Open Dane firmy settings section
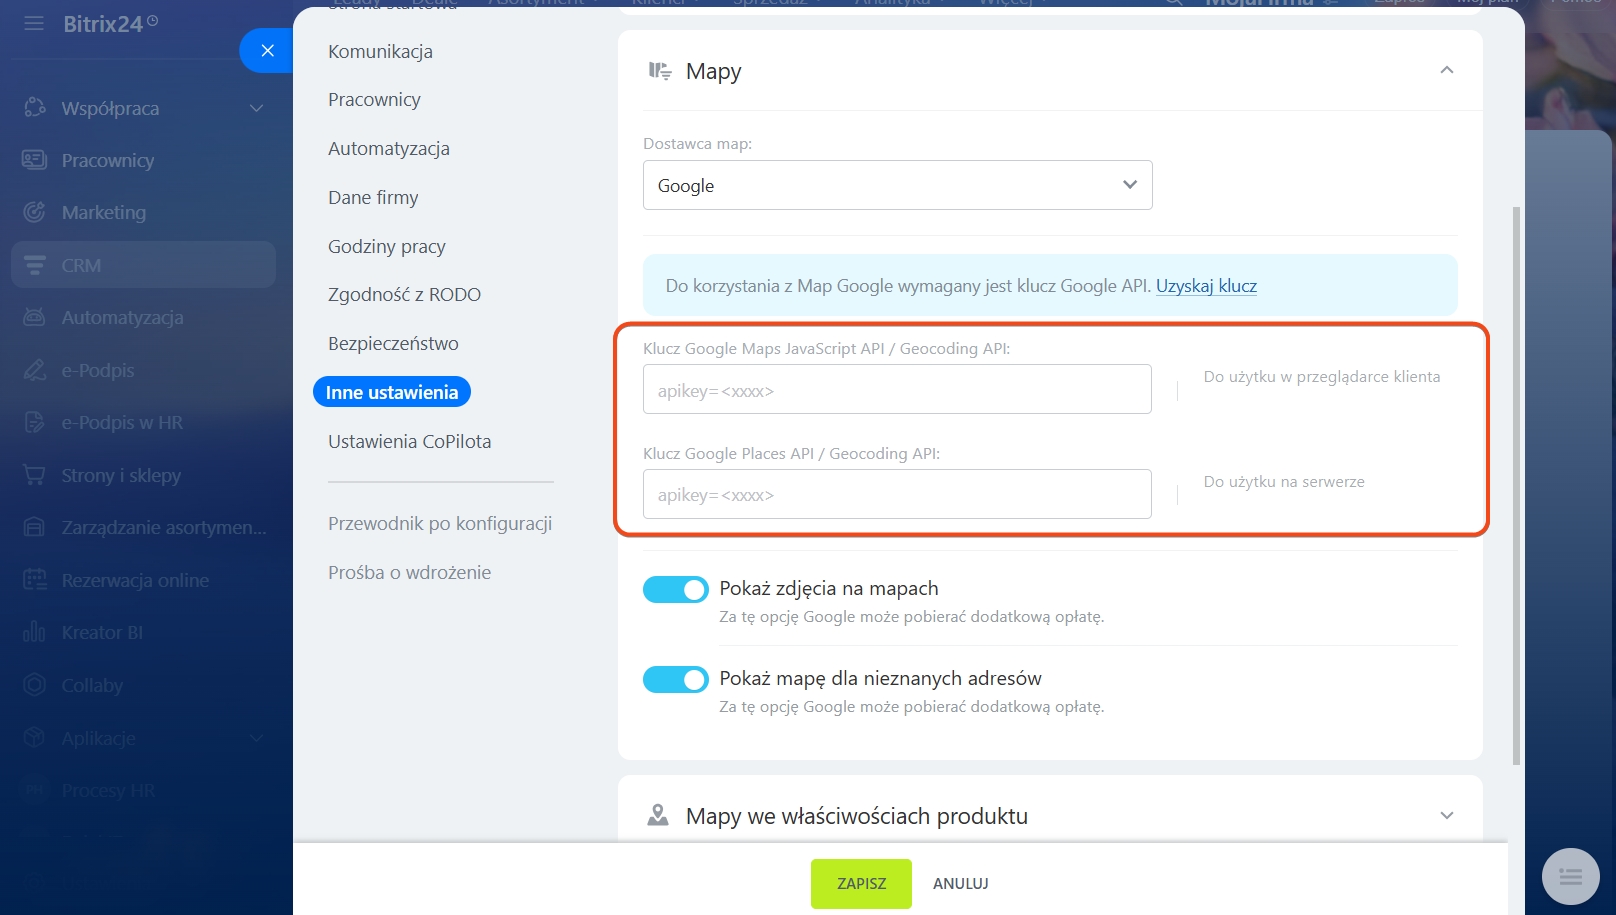The image size is (1616, 915). point(373,198)
